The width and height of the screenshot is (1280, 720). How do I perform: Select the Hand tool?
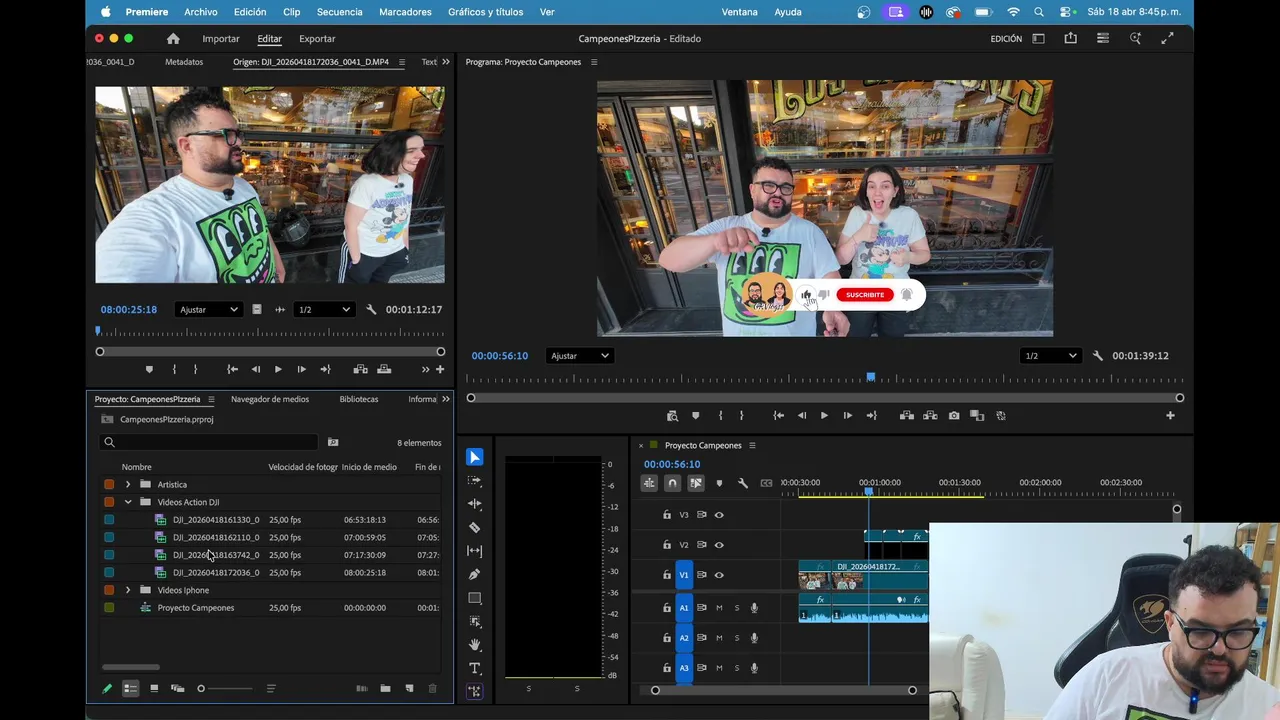click(x=475, y=645)
